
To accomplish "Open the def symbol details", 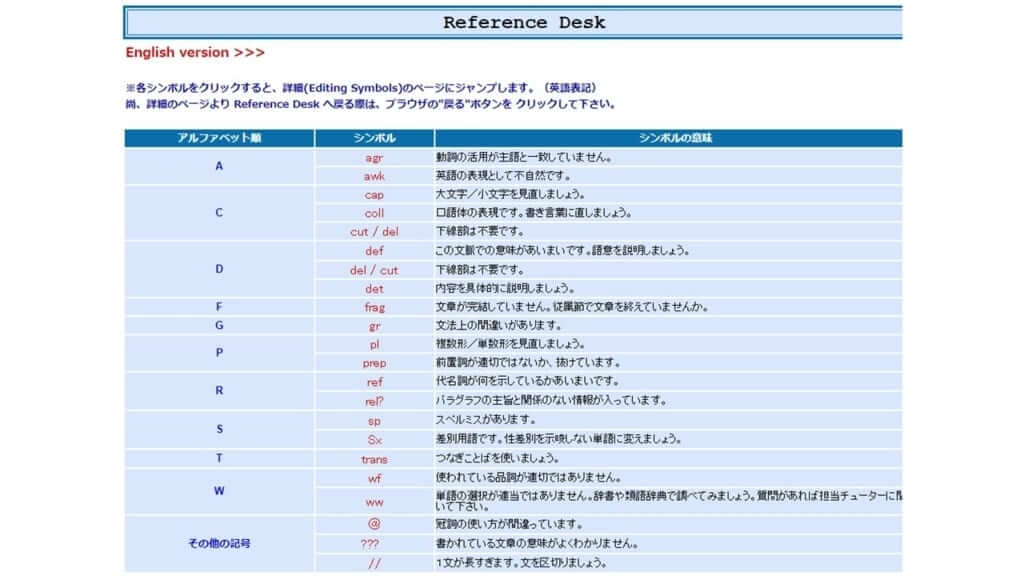I will pos(374,251).
